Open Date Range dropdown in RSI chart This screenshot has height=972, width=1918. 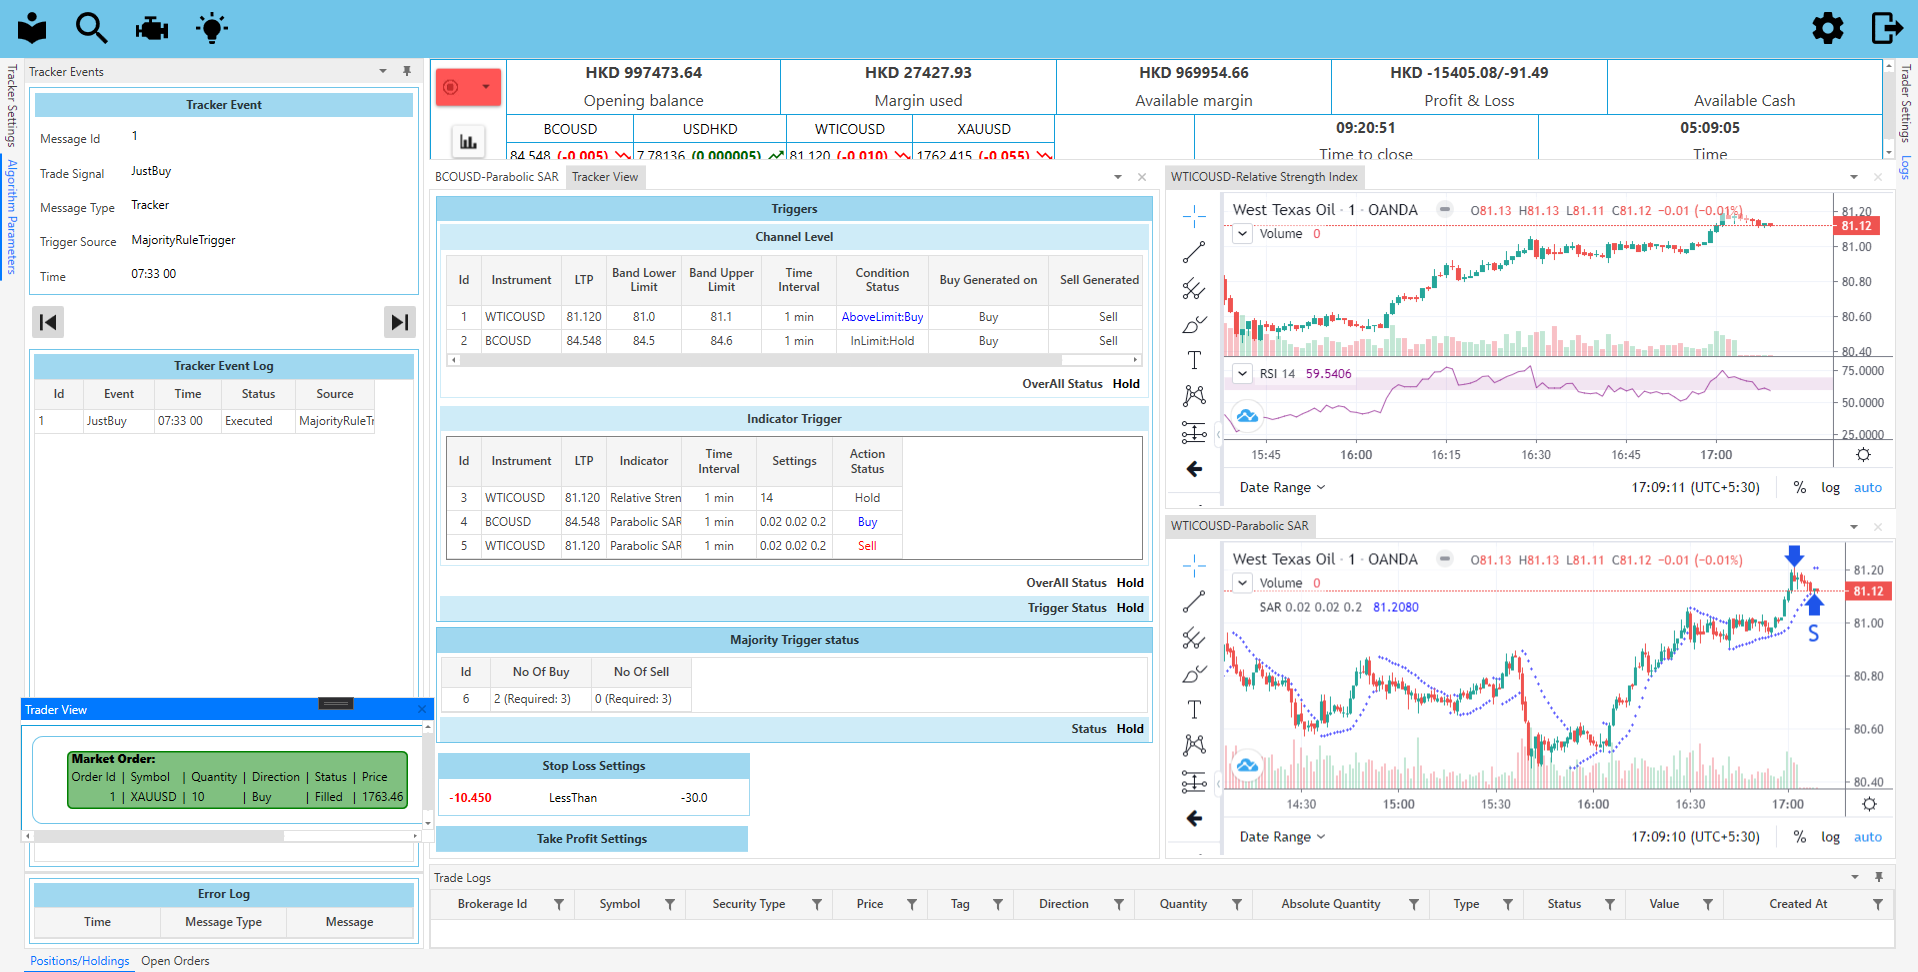(1282, 488)
